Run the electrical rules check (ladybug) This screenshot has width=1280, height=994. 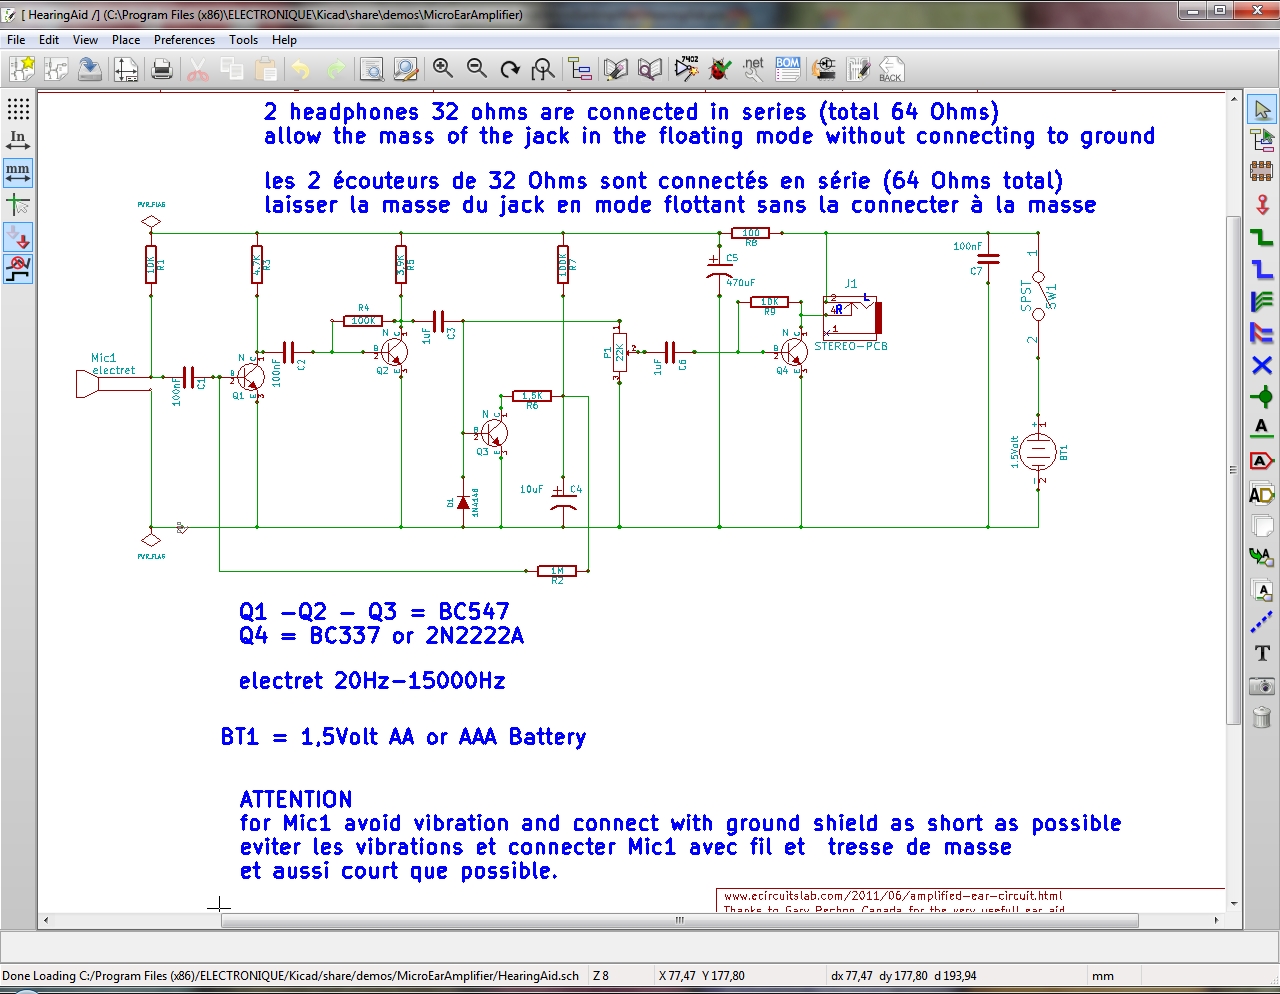tap(720, 69)
